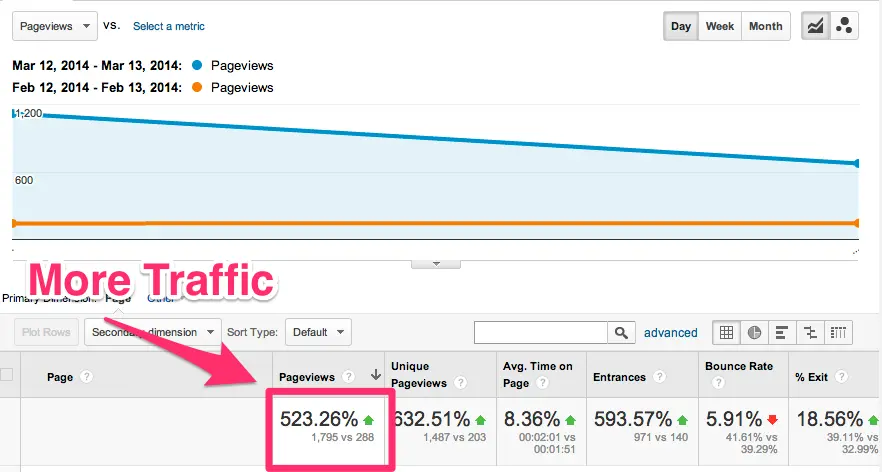Open the Sort Type Default dropdown
Image resolution: width=882 pixels, height=472 pixels.
(x=318, y=332)
